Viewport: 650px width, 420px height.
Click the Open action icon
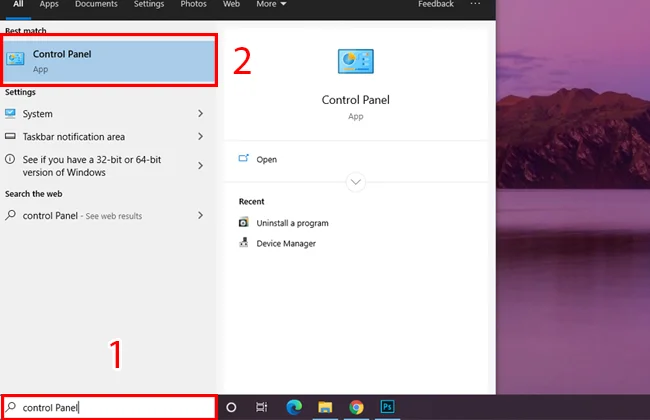click(x=243, y=158)
